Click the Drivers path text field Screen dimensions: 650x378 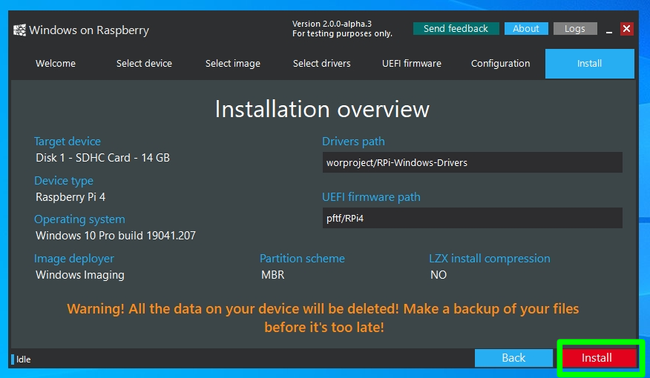[x=472, y=162]
